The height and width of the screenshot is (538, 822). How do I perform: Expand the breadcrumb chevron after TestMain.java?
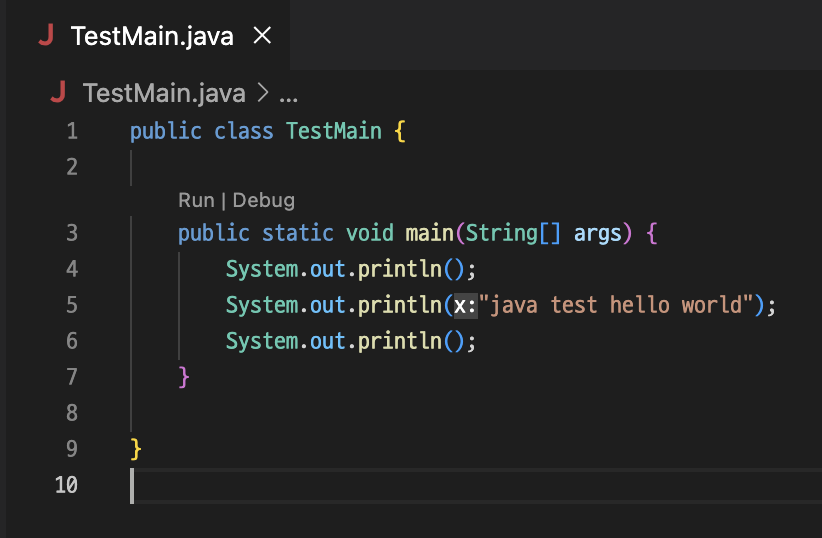(263, 93)
